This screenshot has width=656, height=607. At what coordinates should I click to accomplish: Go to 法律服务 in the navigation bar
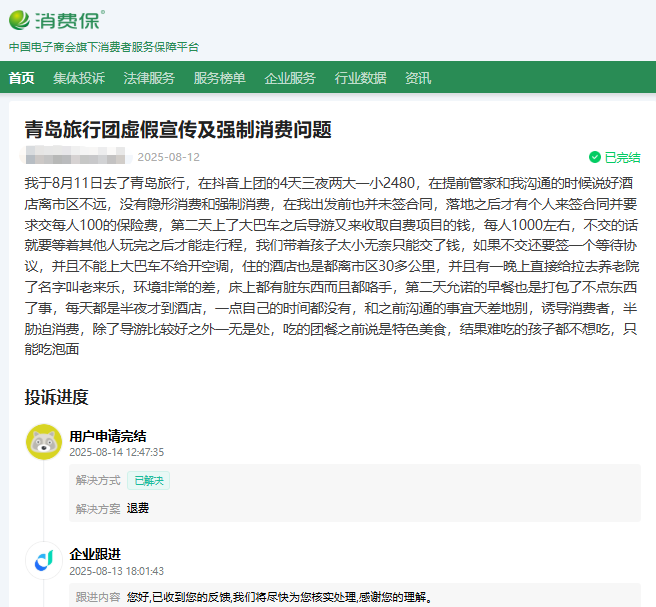(x=149, y=78)
